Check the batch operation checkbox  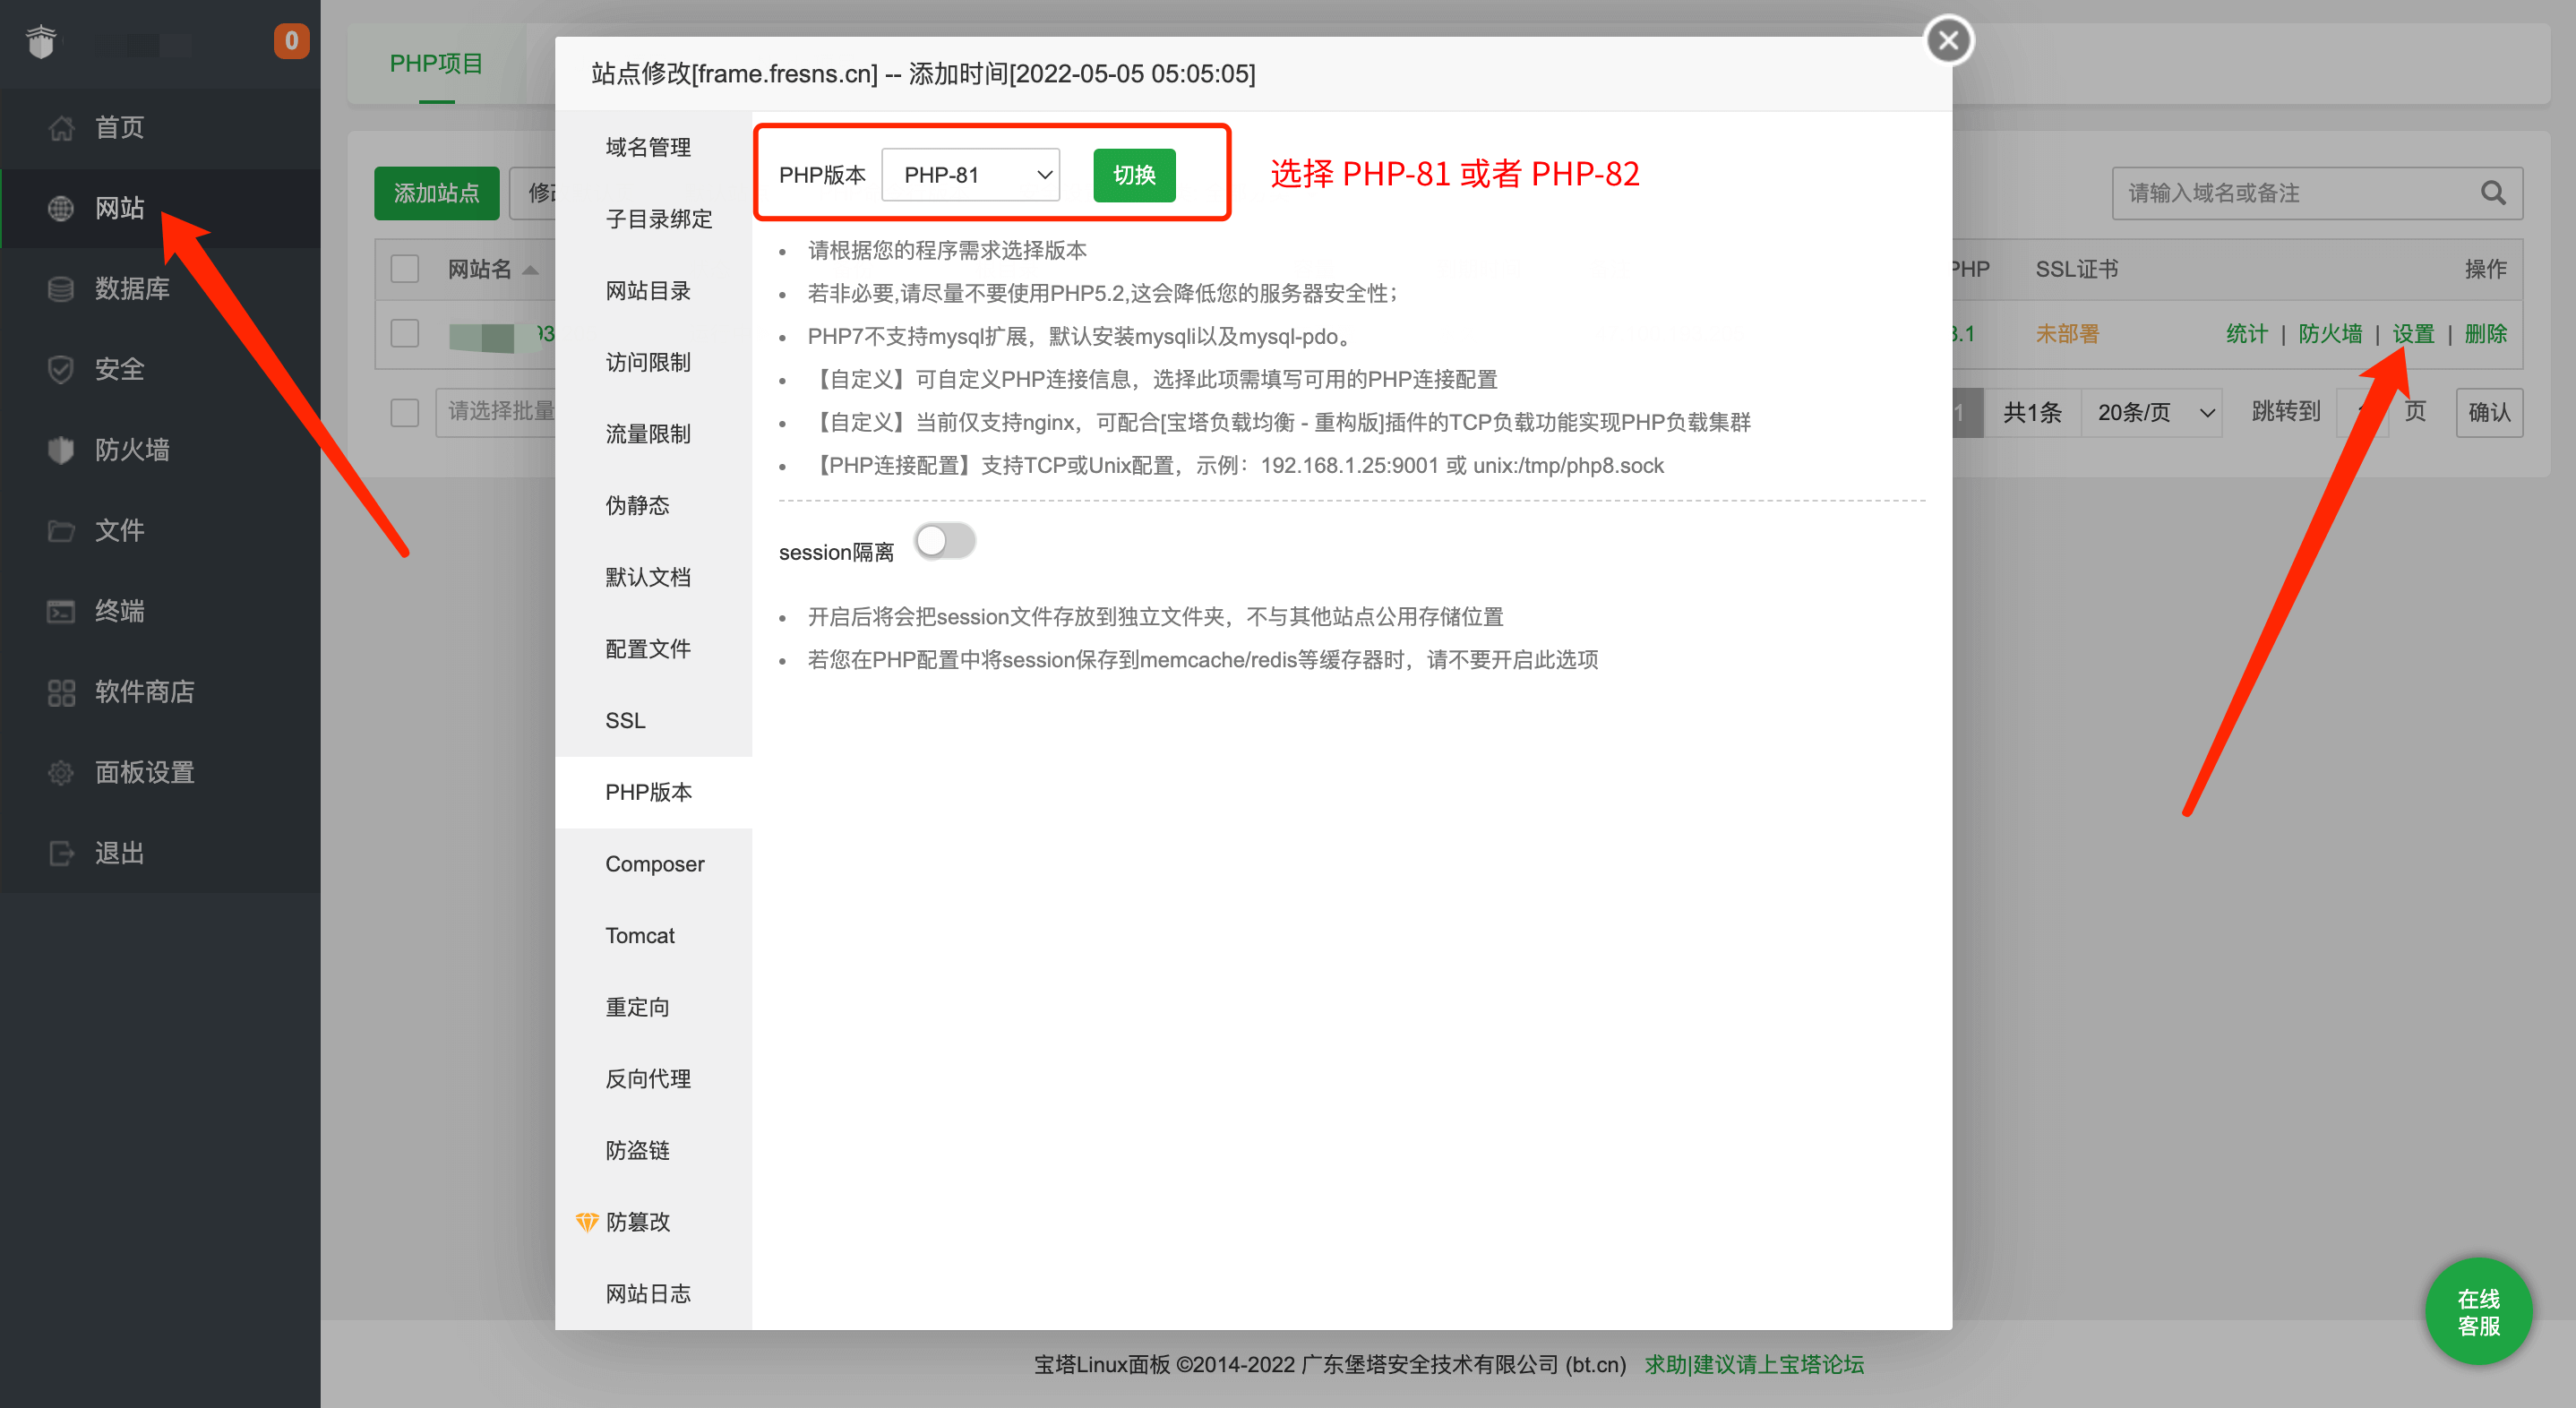pyautogui.click(x=405, y=412)
